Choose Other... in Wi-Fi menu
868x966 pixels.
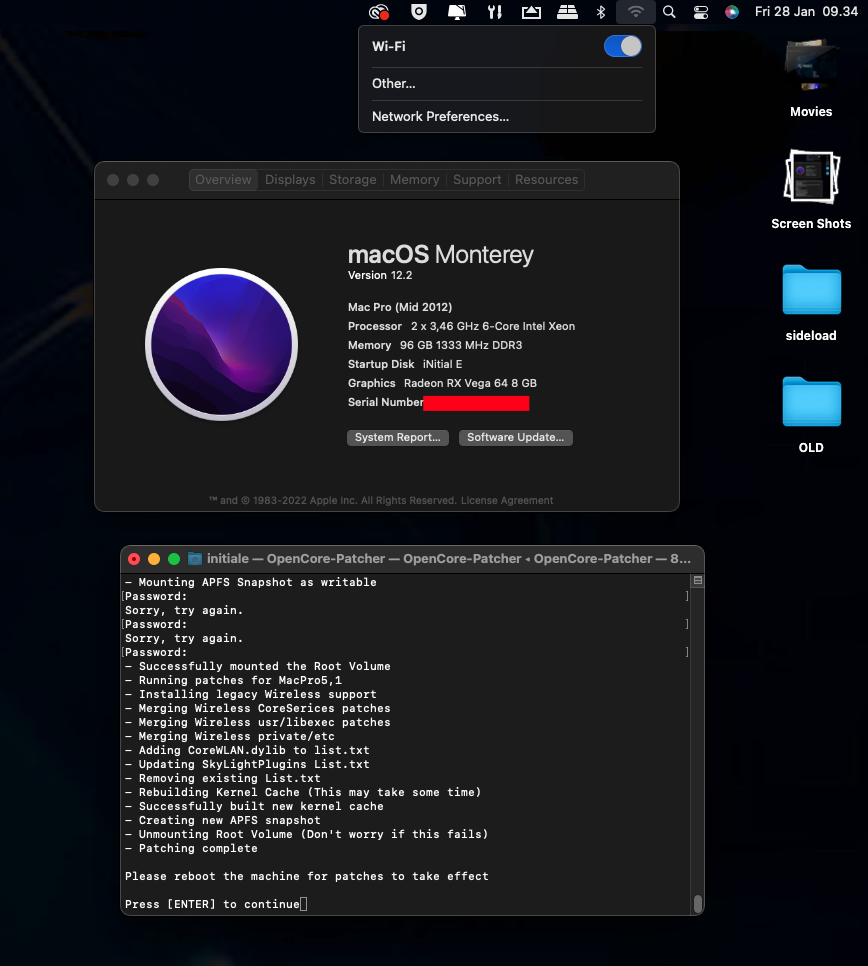(x=394, y=84)
